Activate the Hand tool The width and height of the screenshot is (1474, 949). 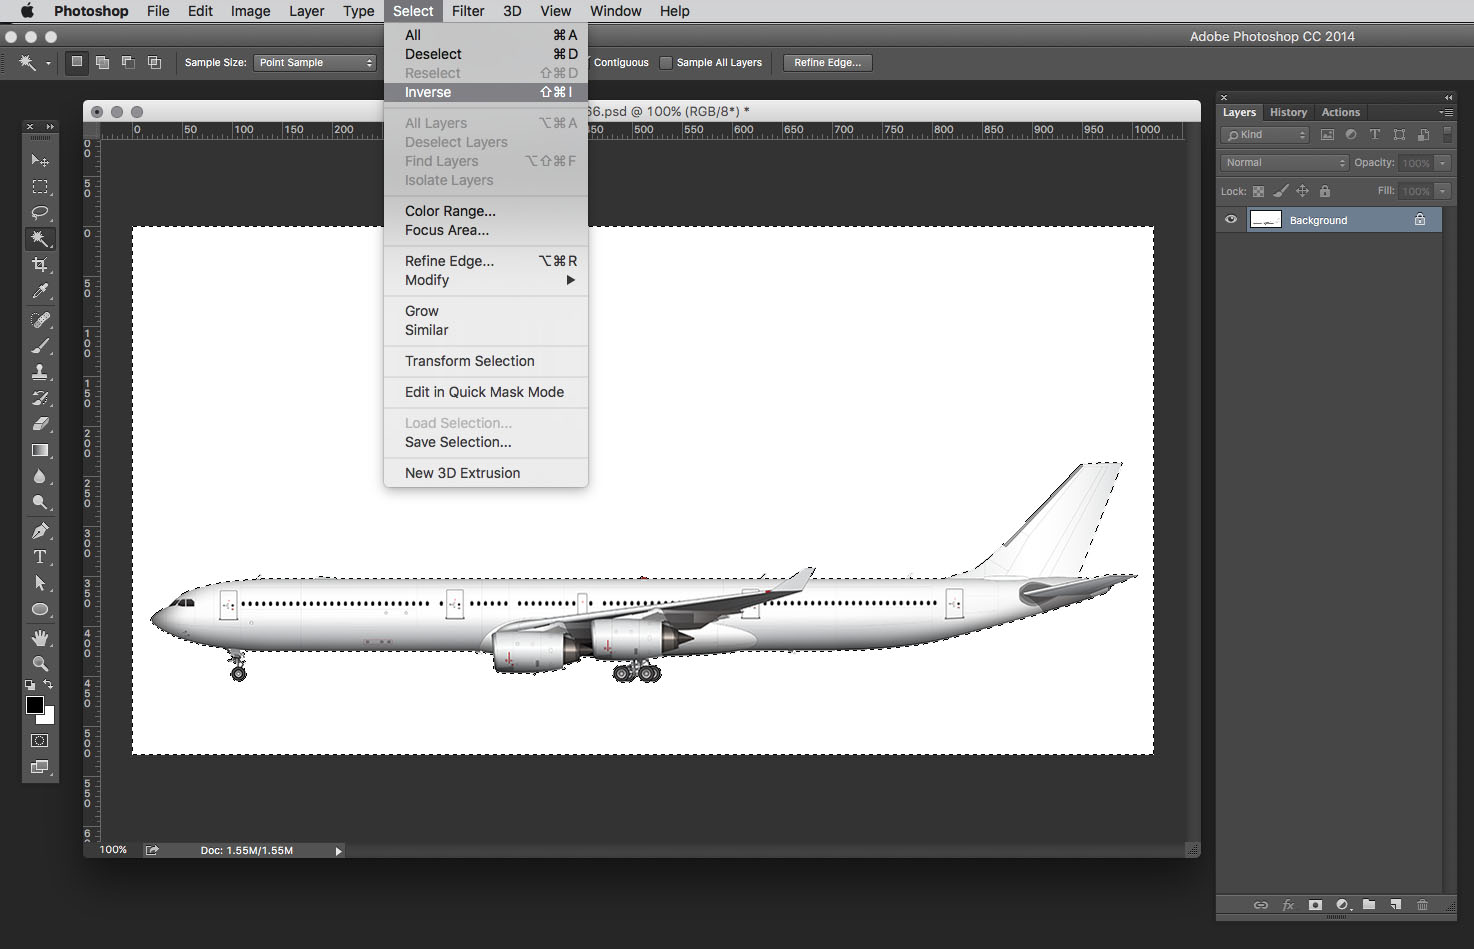tap(40, 637)
